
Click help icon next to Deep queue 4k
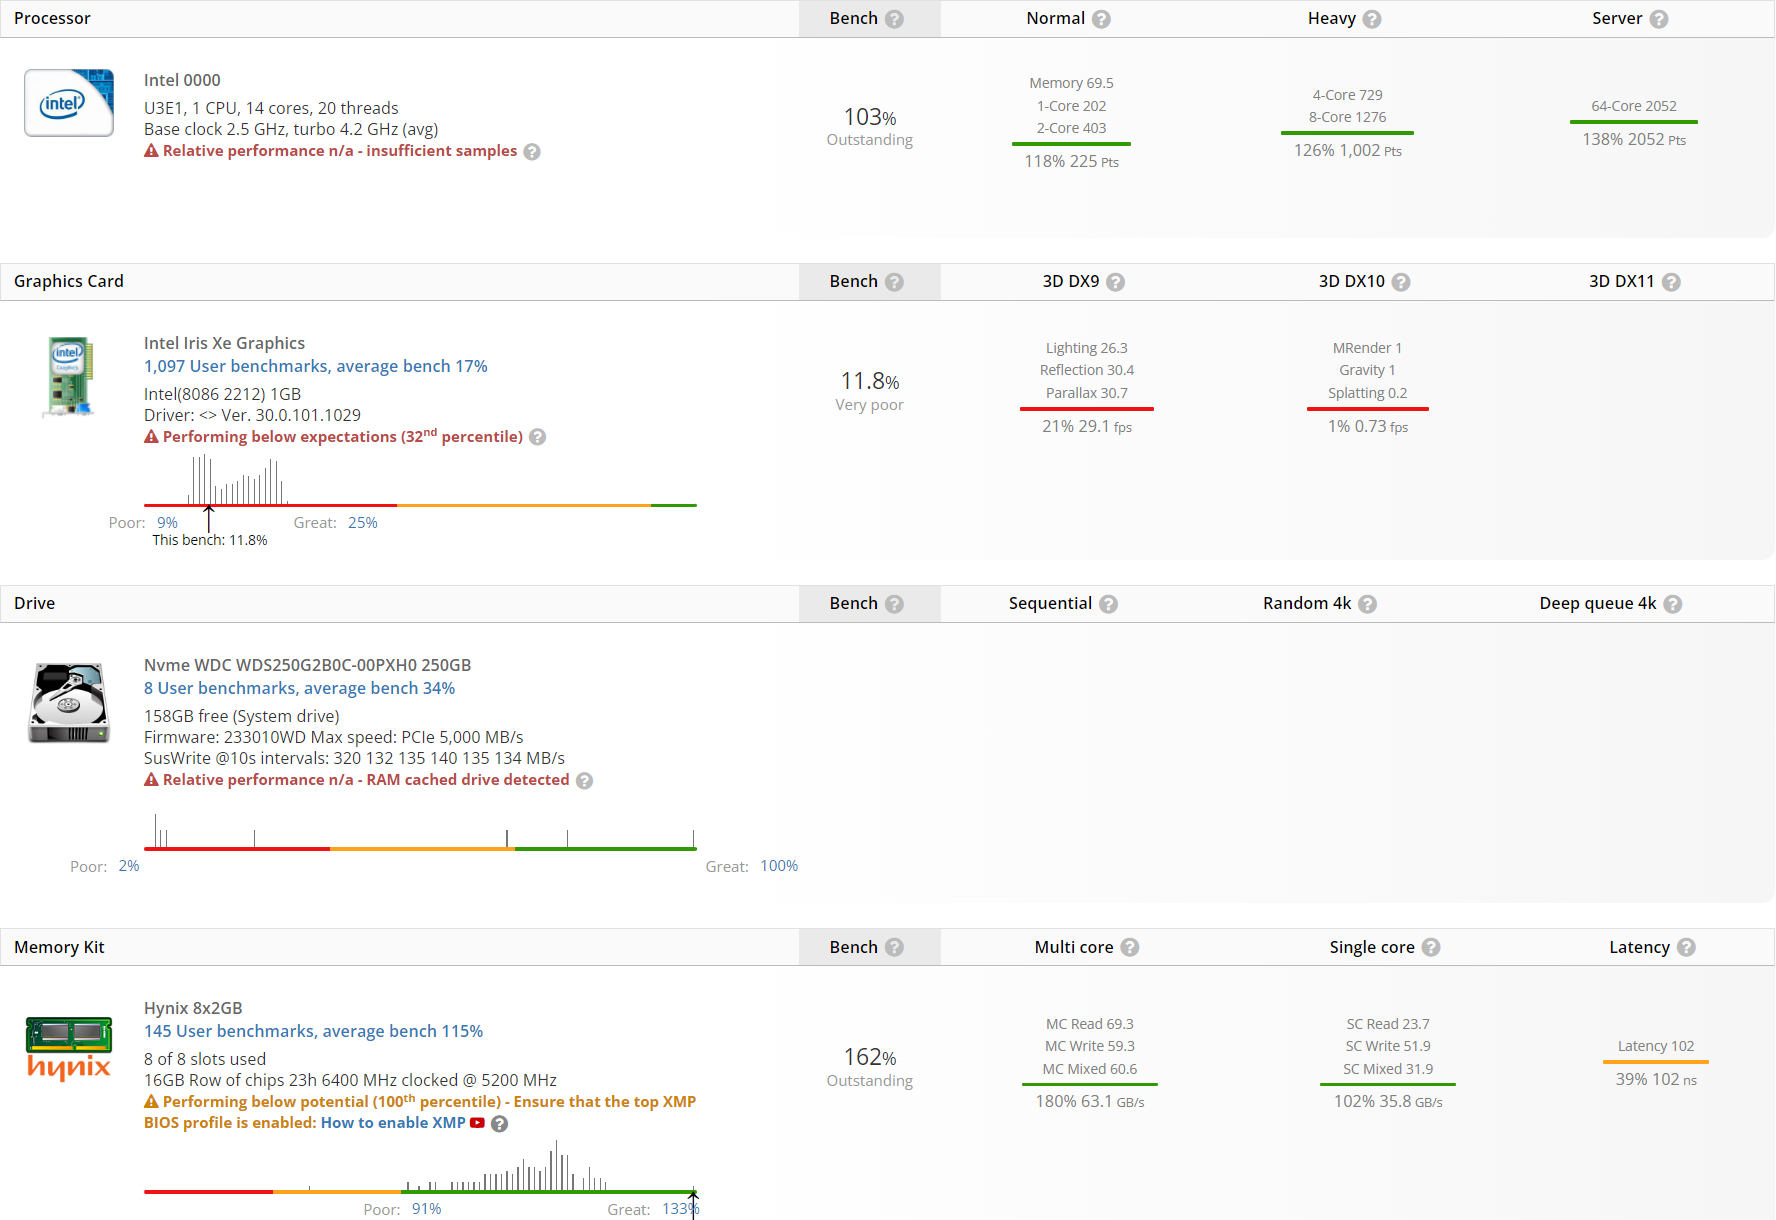[1673, 604]
